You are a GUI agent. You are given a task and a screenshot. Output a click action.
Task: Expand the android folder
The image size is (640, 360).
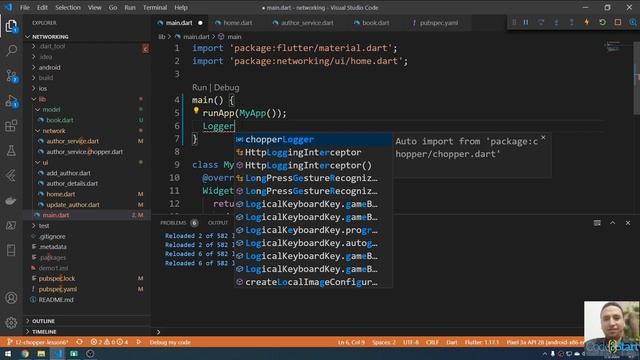coord(49,67)
